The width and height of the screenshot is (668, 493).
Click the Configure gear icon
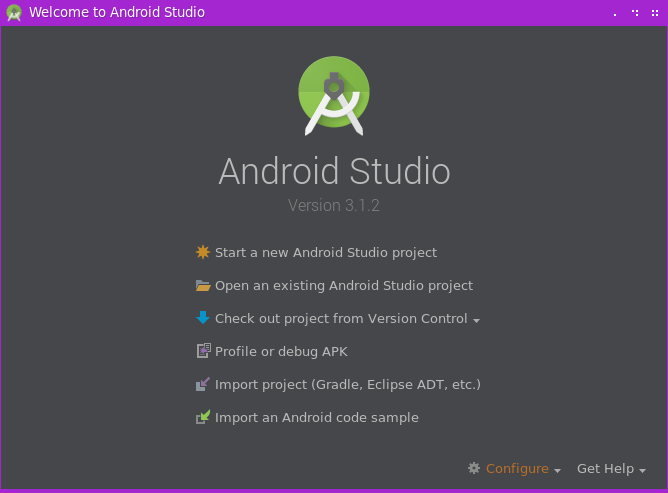click(x=474, y=468)
